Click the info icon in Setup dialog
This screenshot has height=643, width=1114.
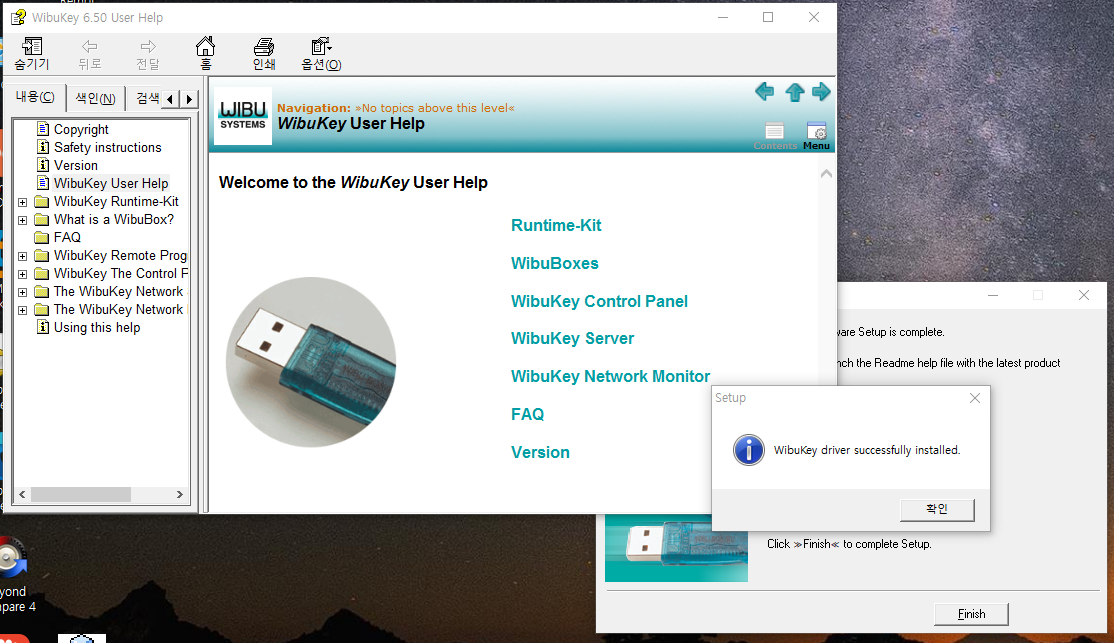749,450
